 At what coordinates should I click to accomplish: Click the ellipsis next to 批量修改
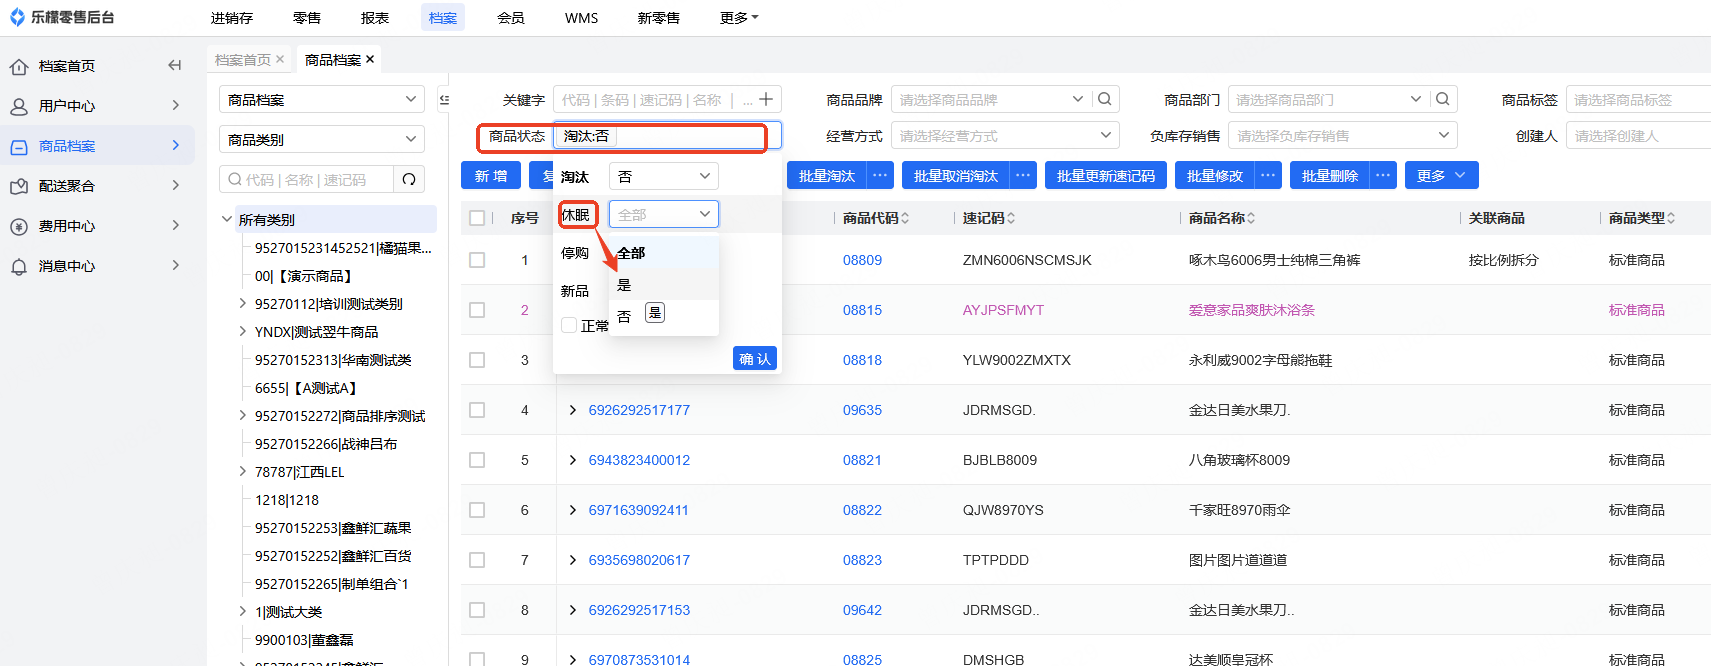(1268, 175)
